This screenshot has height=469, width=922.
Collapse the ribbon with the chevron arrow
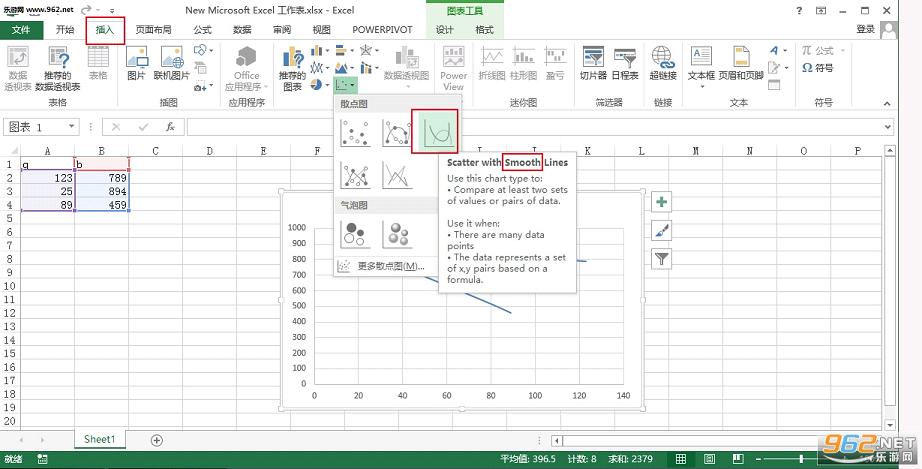tap(887, 103)
